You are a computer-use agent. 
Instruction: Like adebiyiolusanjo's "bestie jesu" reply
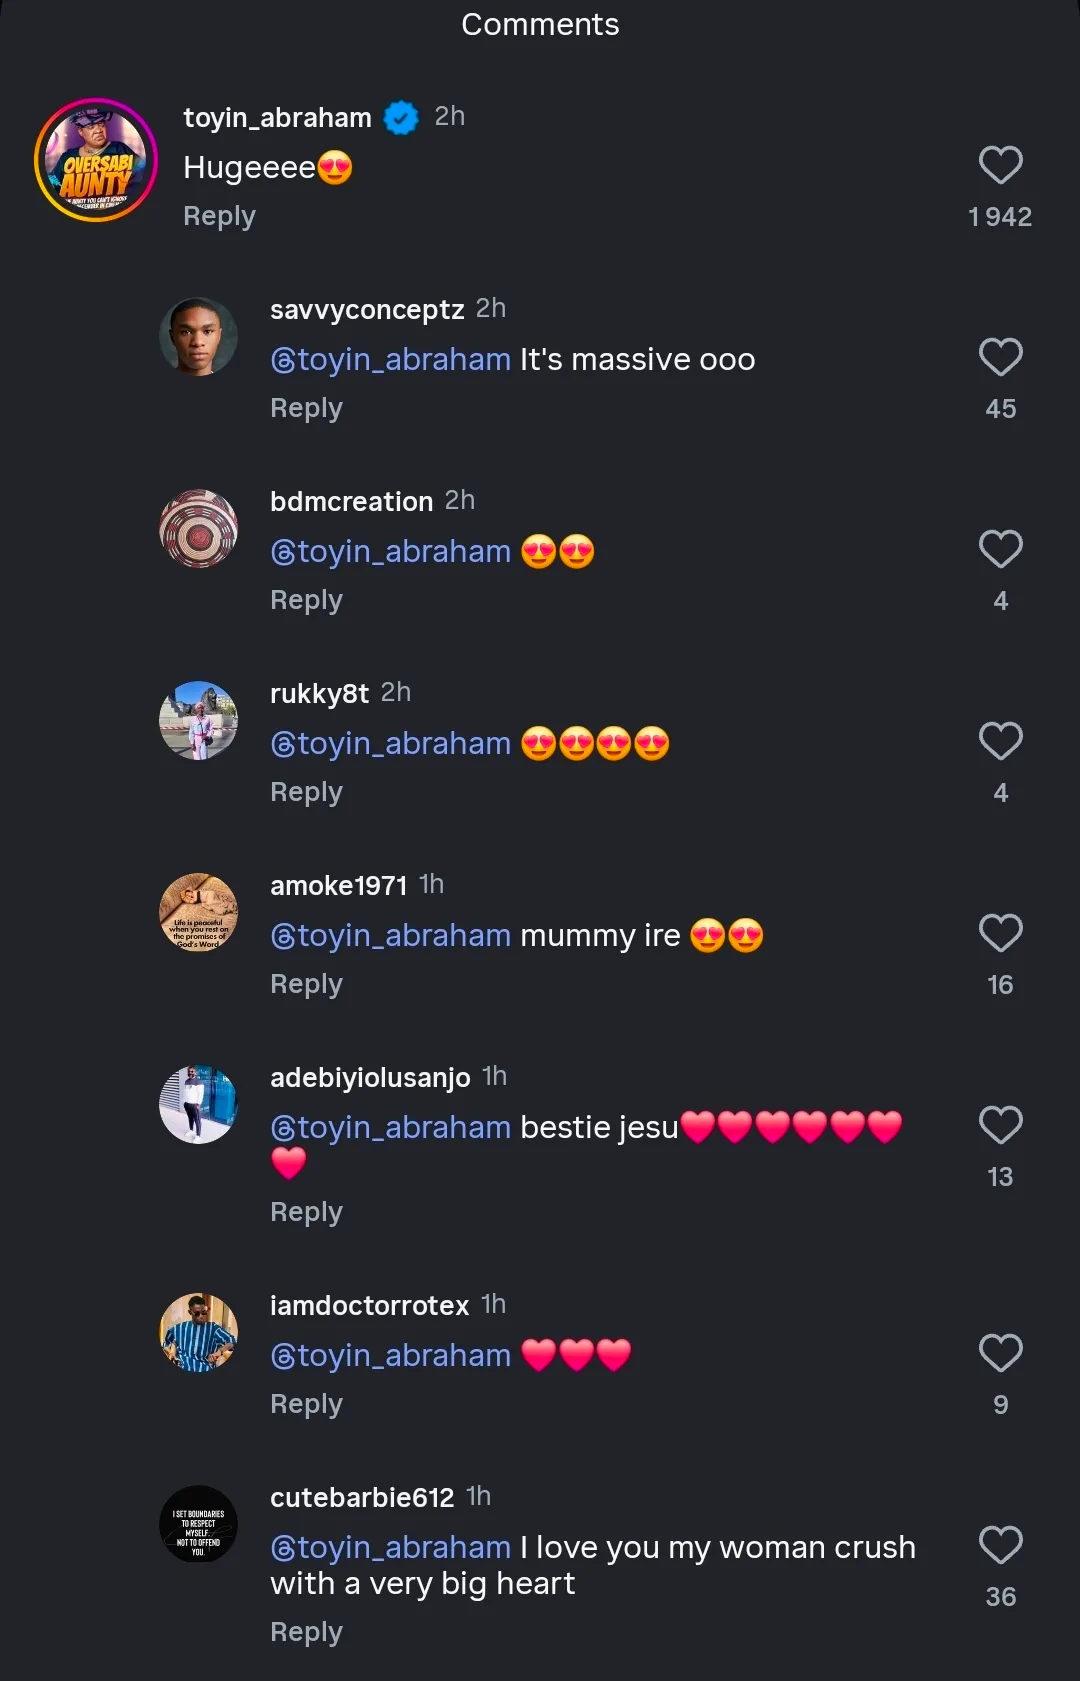[1000, 1126]
